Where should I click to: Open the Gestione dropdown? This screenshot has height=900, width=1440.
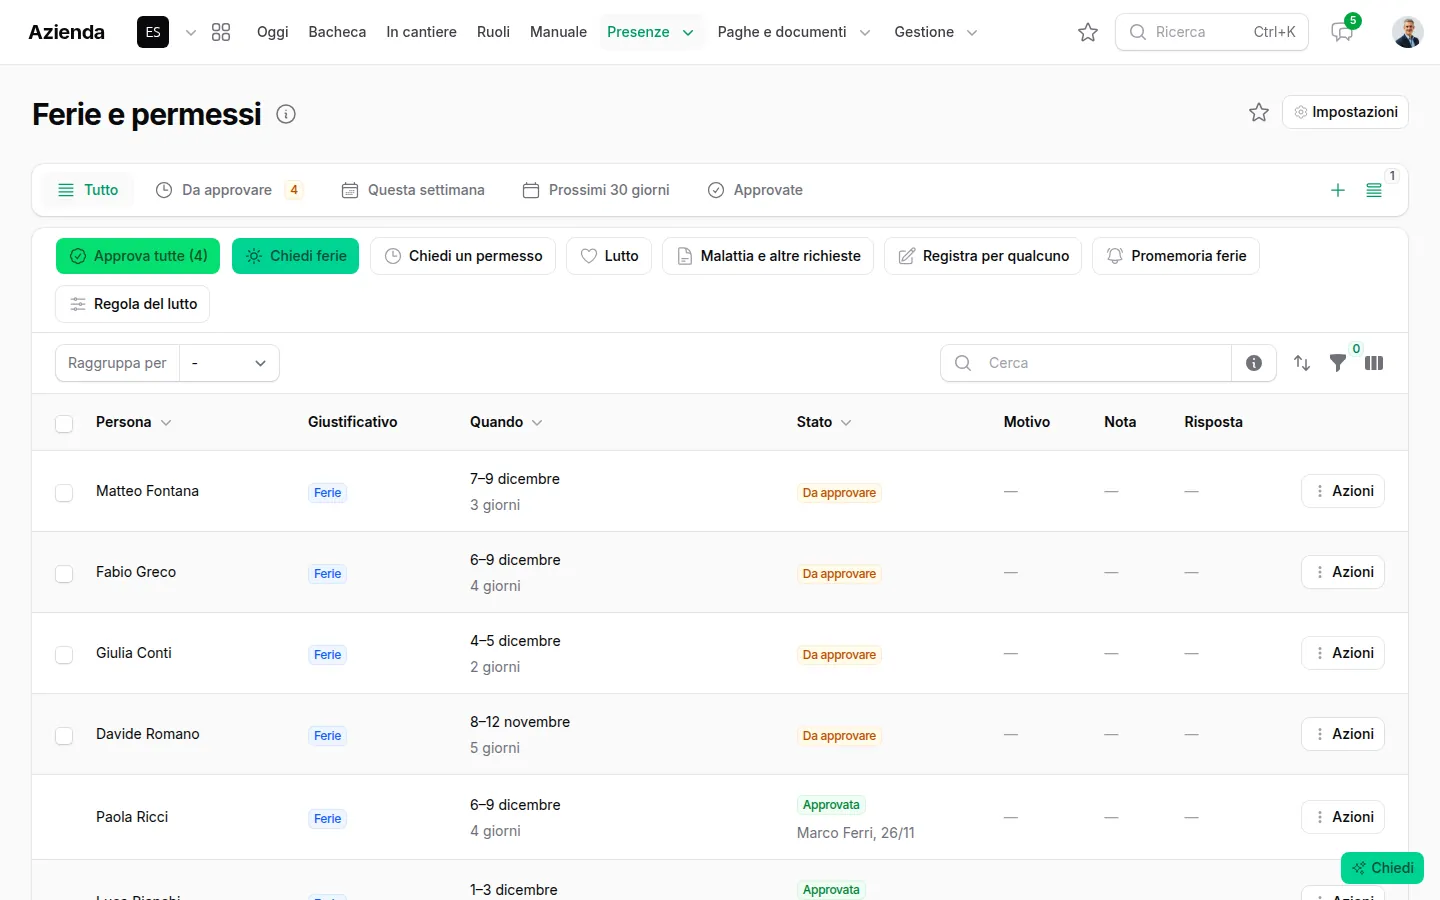click(936, 32)
